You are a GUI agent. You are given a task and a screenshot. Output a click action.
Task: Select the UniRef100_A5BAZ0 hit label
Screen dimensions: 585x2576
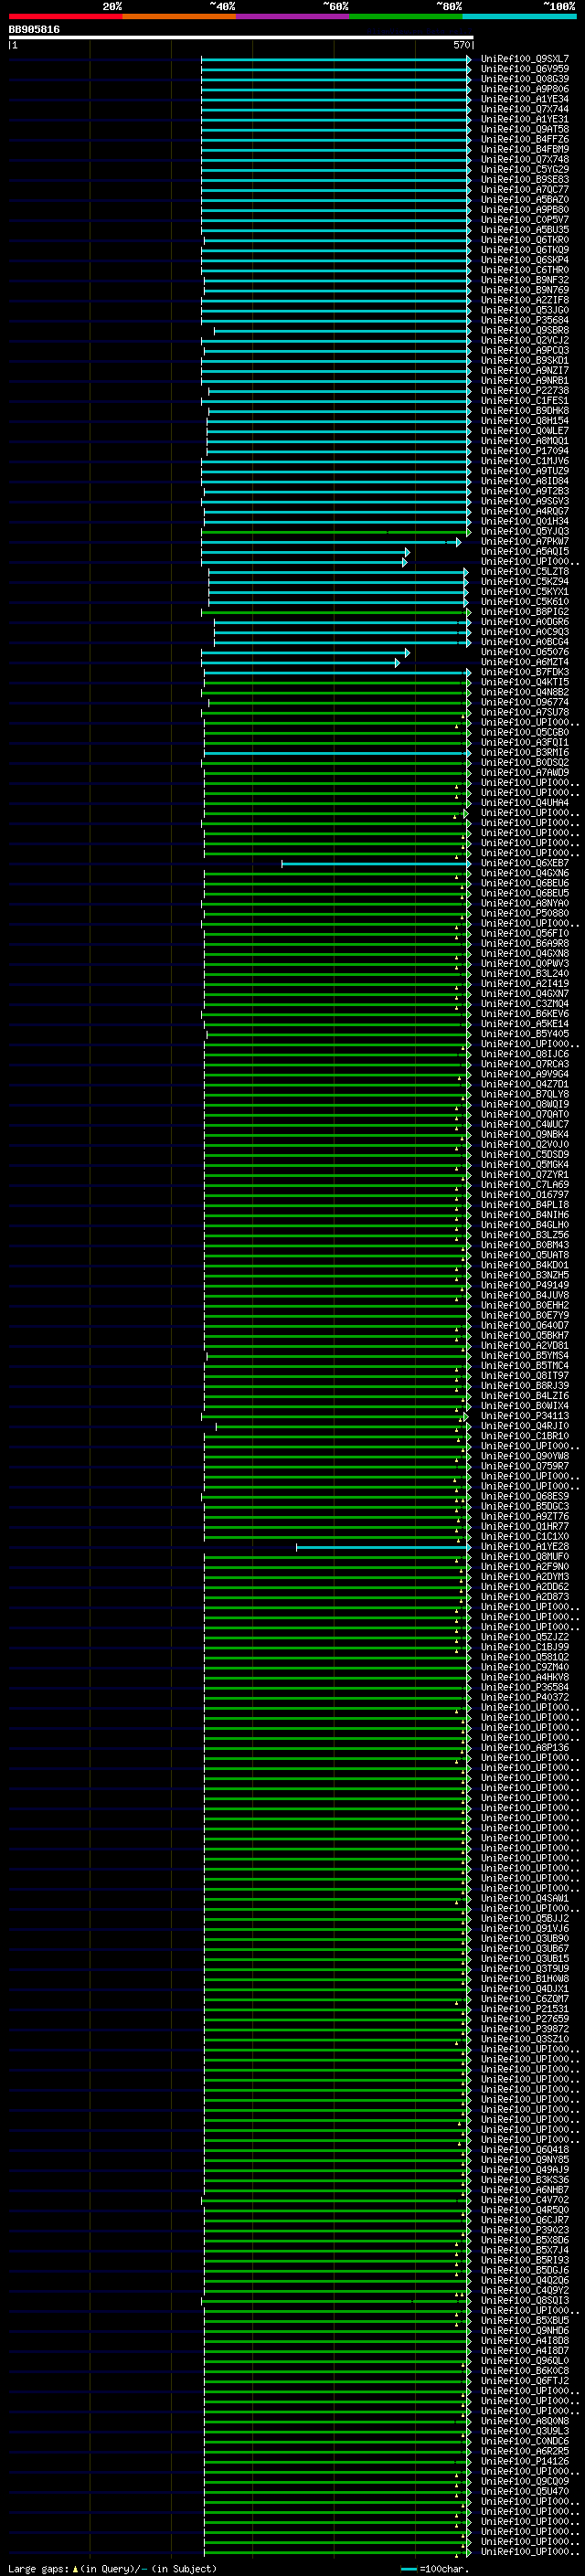pyautogui.click(x=525, y=200)
